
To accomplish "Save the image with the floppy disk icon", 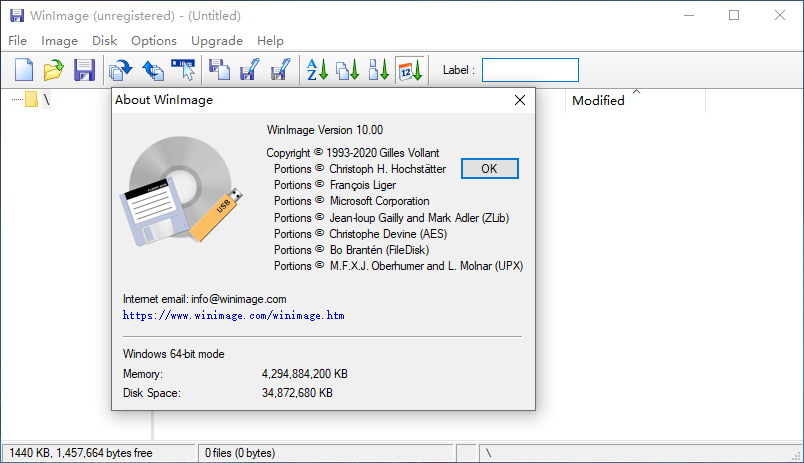I will pos(84,70).
